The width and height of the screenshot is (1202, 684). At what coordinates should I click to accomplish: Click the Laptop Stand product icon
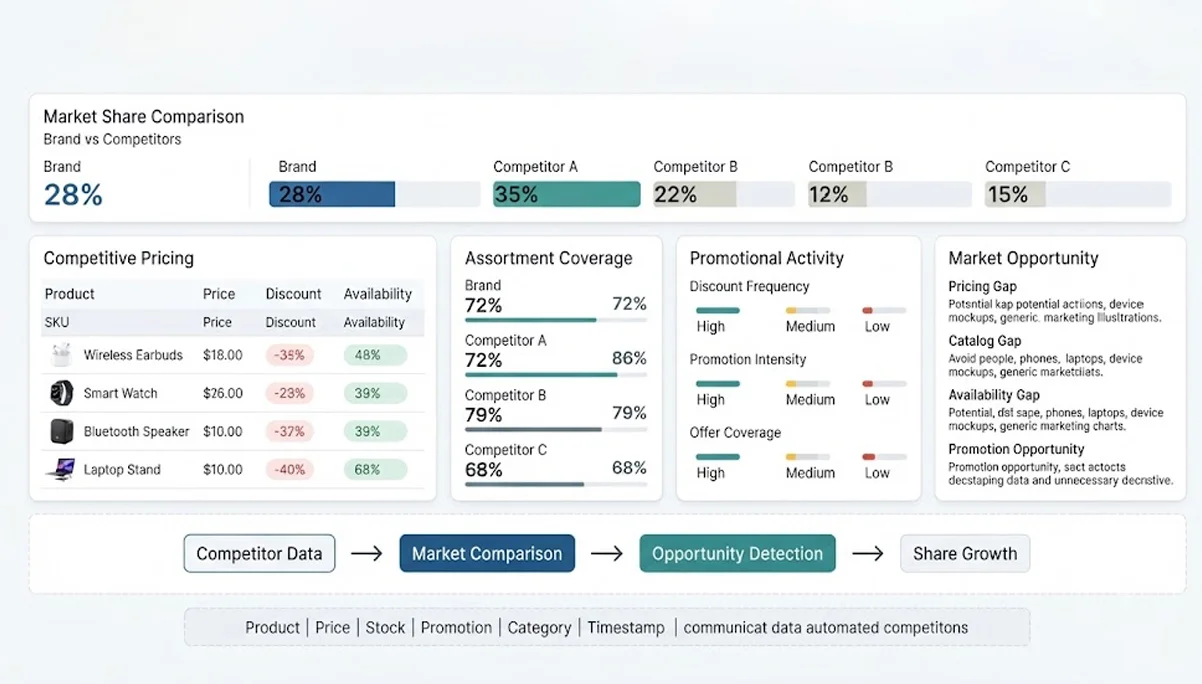[x=61, y=469]
